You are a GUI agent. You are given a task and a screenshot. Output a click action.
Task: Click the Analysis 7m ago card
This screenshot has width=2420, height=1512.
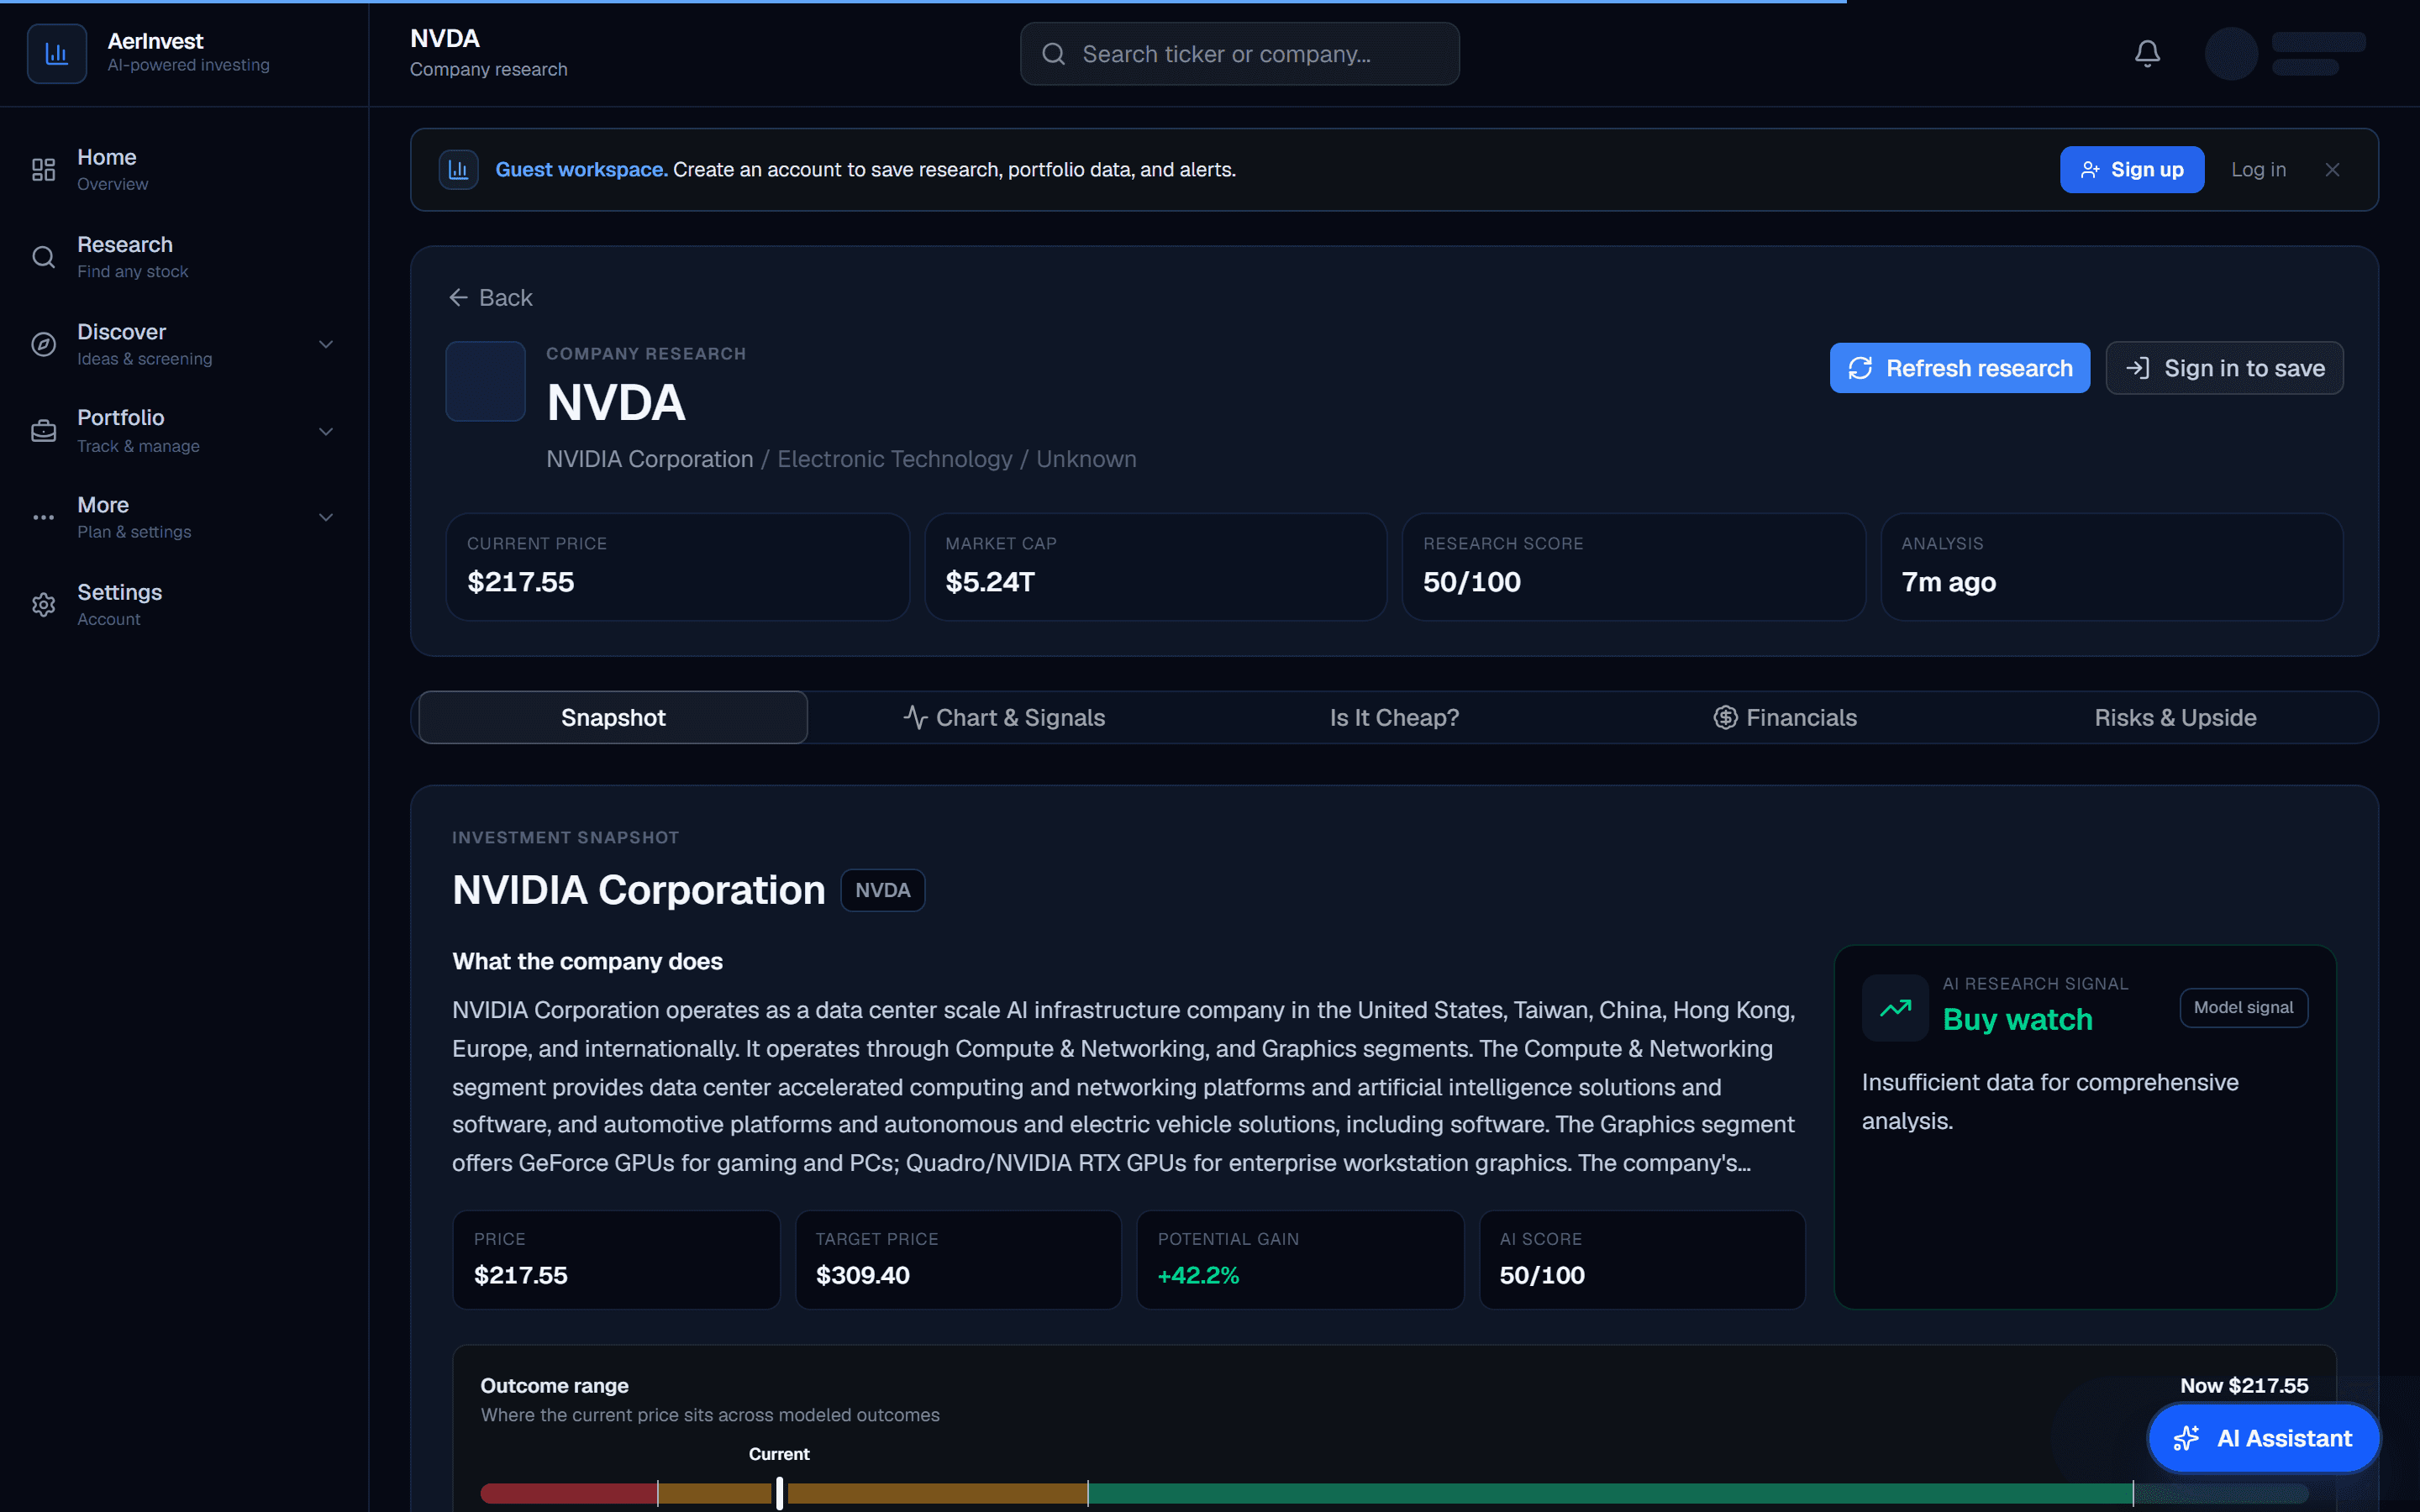pyautogui.click(x=2111, y=567)
